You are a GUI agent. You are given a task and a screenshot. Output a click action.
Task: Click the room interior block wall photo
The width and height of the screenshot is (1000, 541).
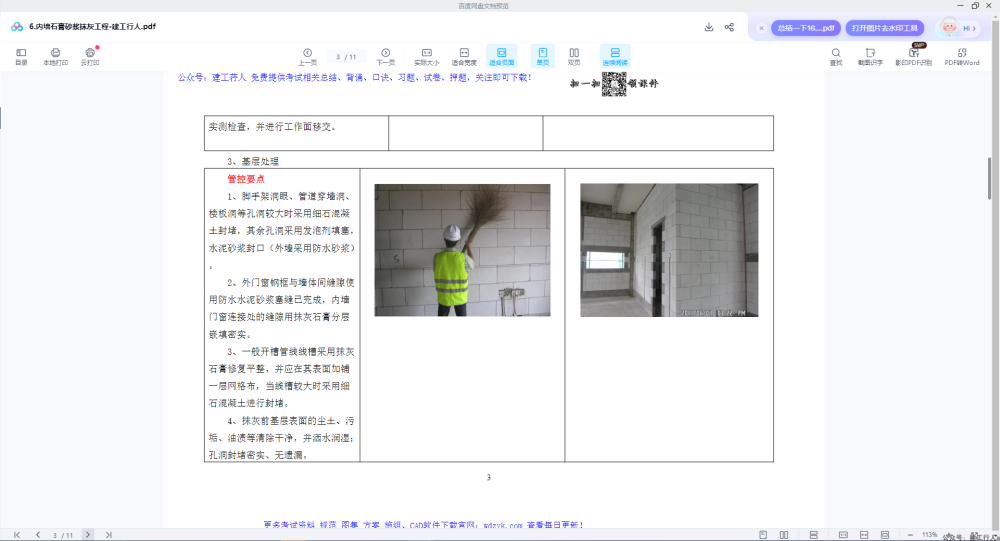[x=669, y=250]
